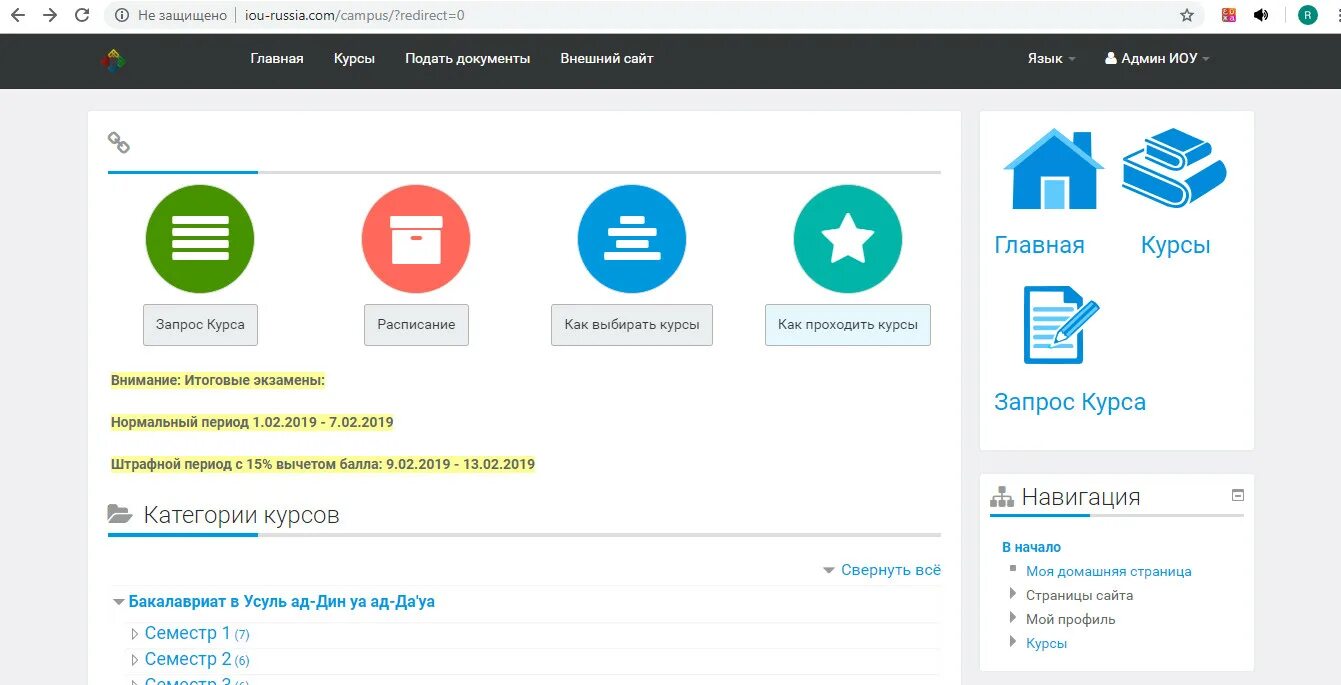
Task: Expand Мой профиль in navigation tree
Action: (x=1013, y=618)
